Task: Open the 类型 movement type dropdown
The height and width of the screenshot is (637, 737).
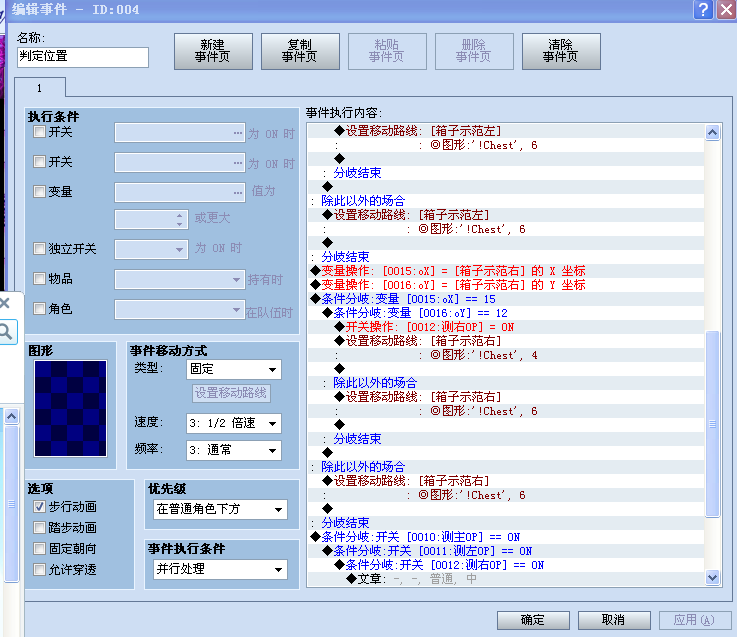Action: pyautogui.click(x=234, y=370)
